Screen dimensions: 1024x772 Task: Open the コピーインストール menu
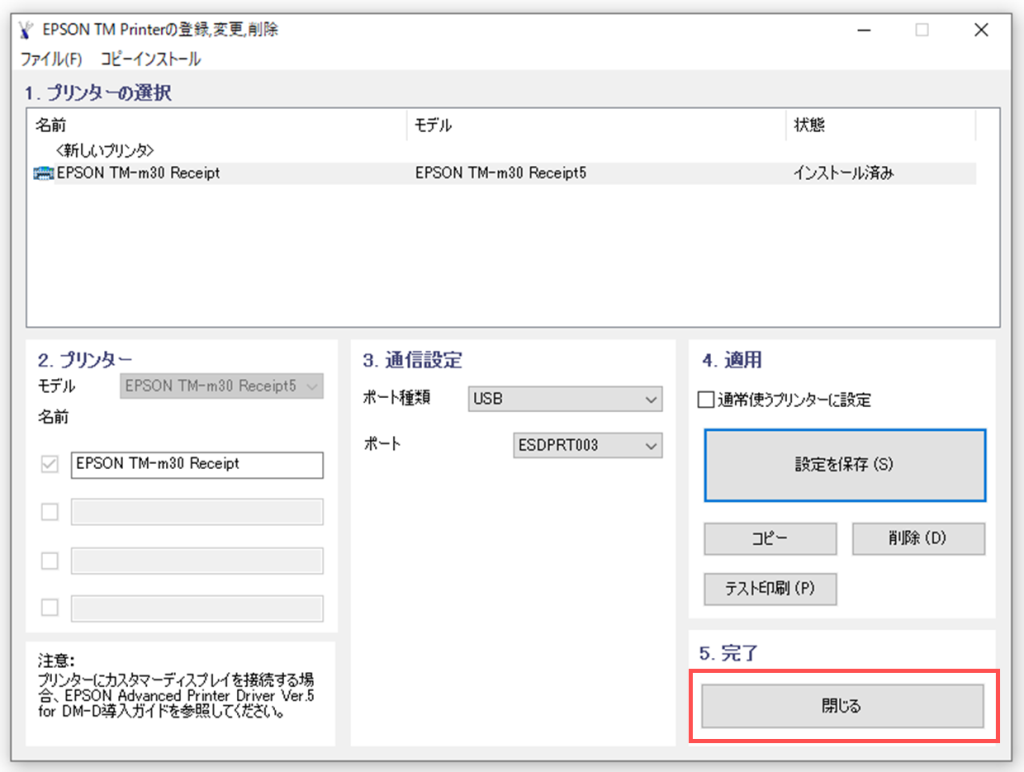[150, 59]
